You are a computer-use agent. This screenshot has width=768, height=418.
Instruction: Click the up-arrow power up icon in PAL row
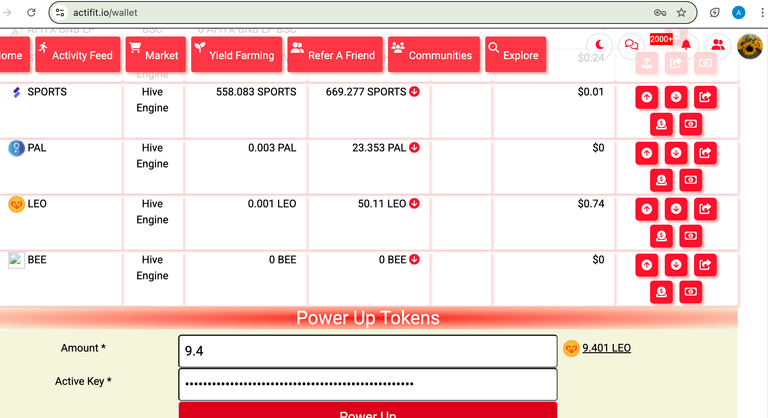coord(647,153)
